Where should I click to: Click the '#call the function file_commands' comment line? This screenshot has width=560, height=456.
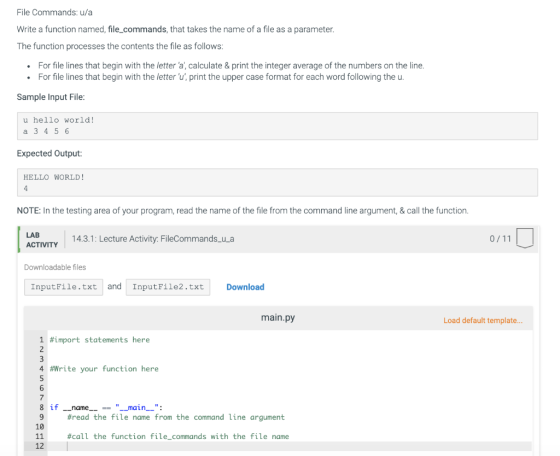(178, 436)
